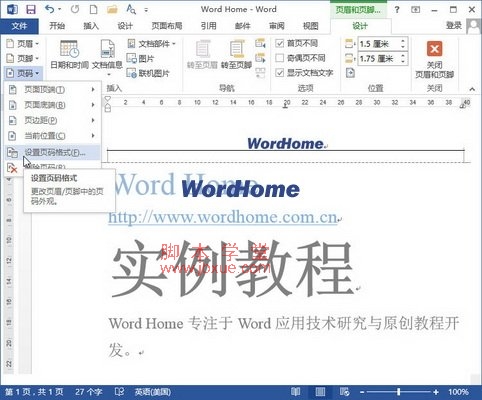The image size is (482, 400).
Task: Expand Current Position (当前位置) submenu
Action: tap(52, 136)
